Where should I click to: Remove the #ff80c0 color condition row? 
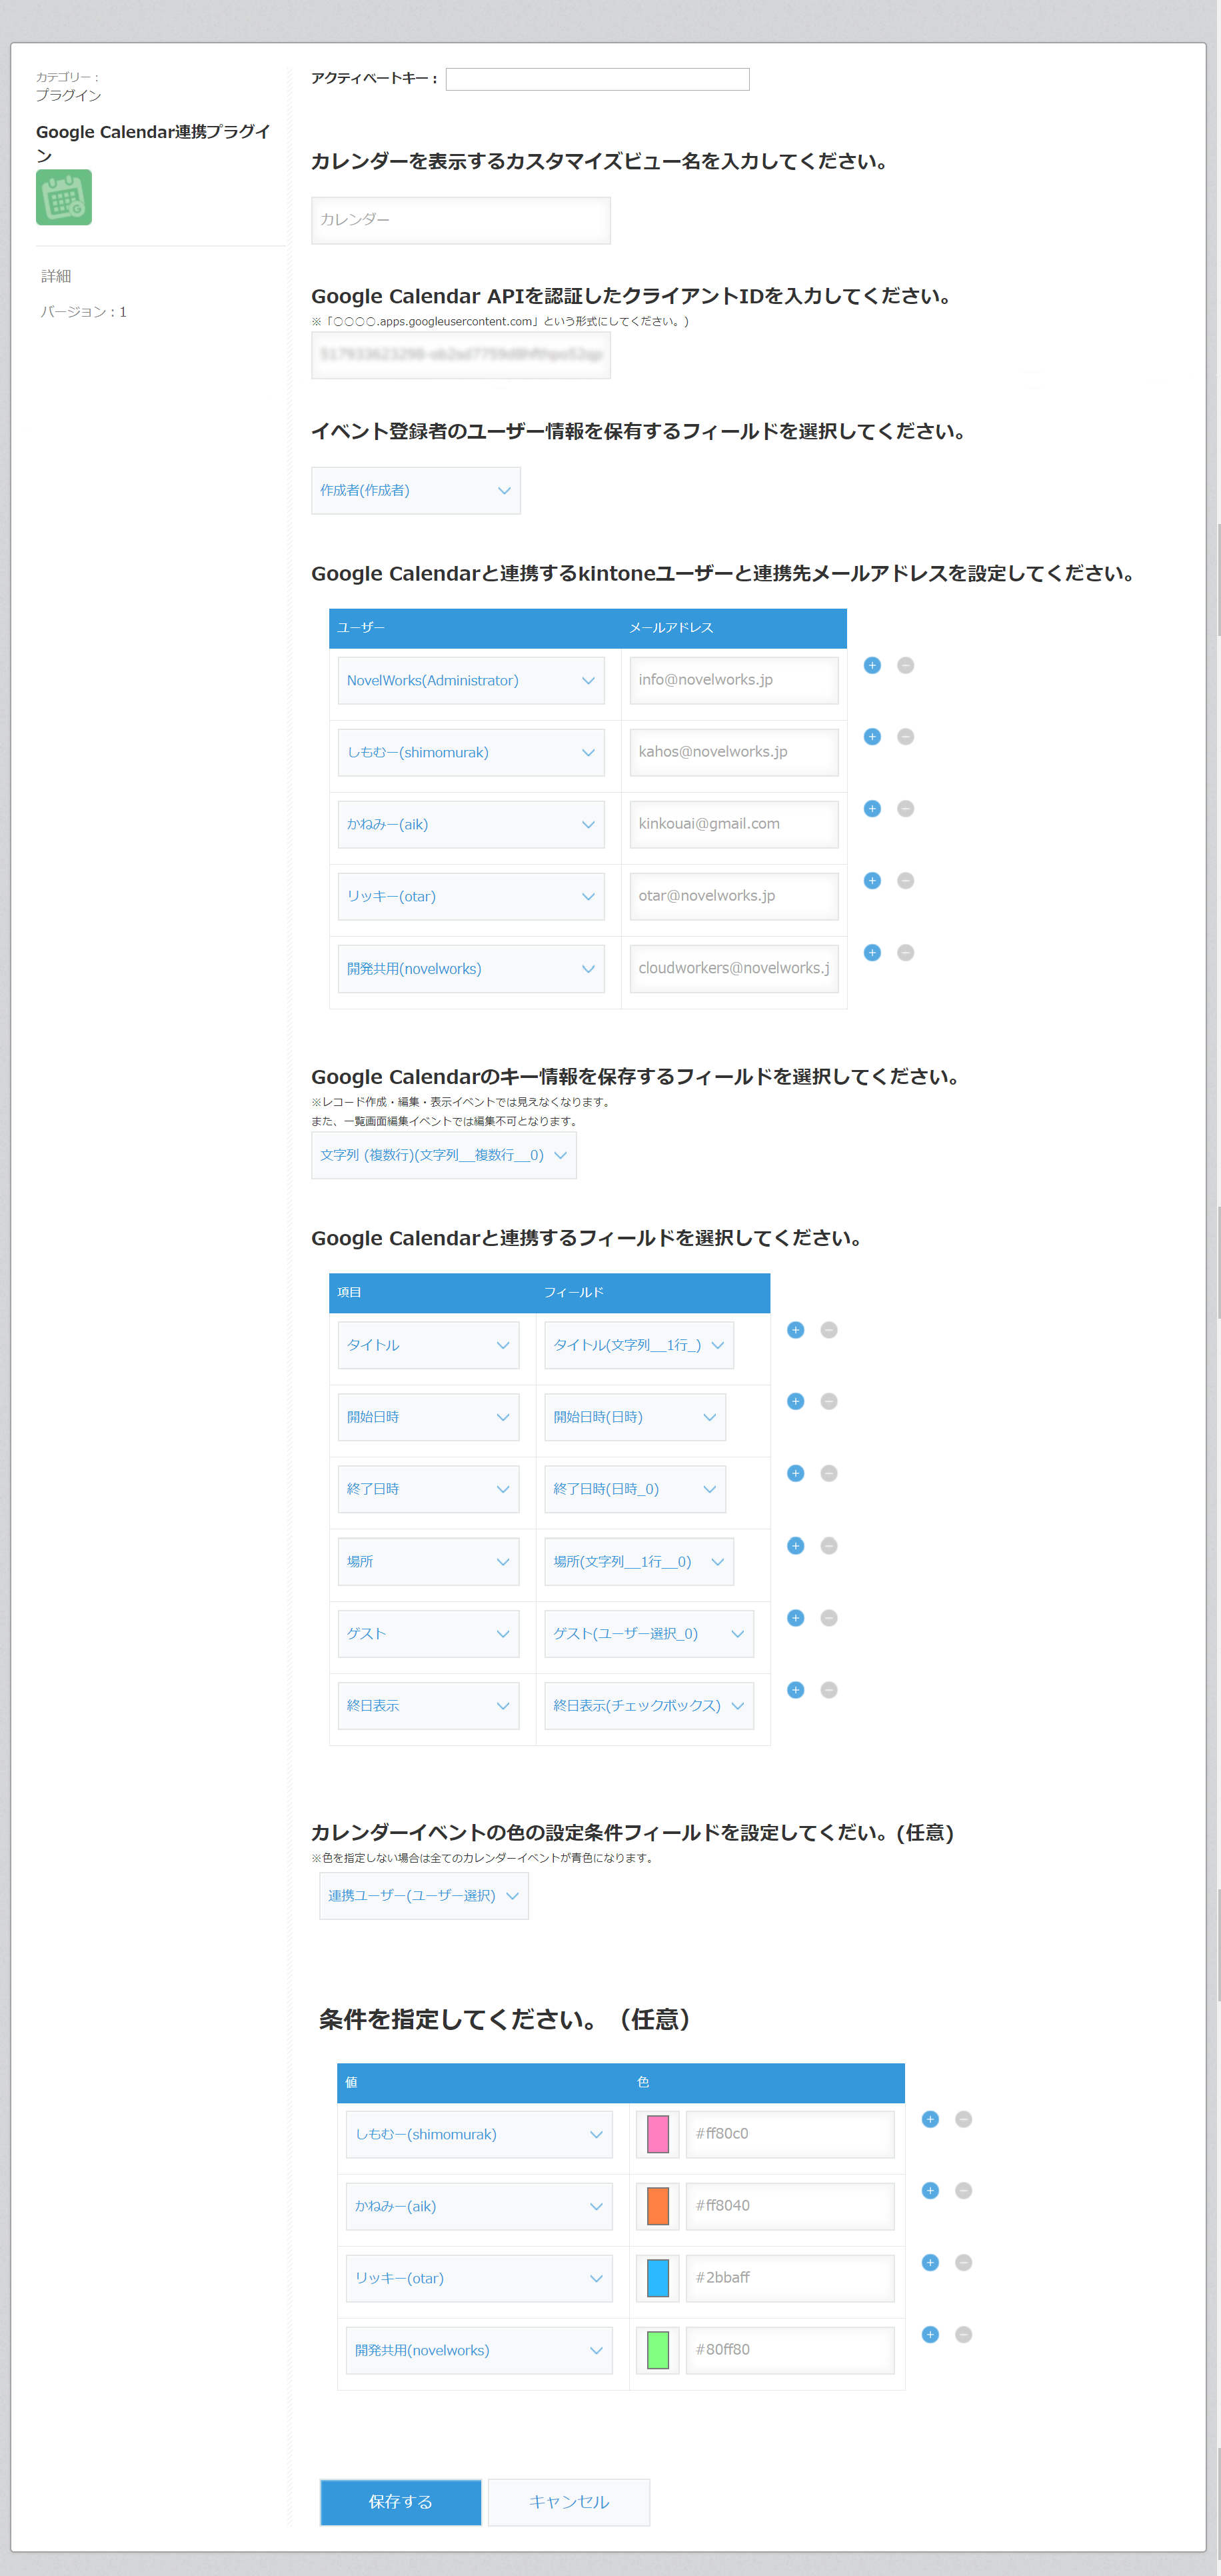(963, 2119)
